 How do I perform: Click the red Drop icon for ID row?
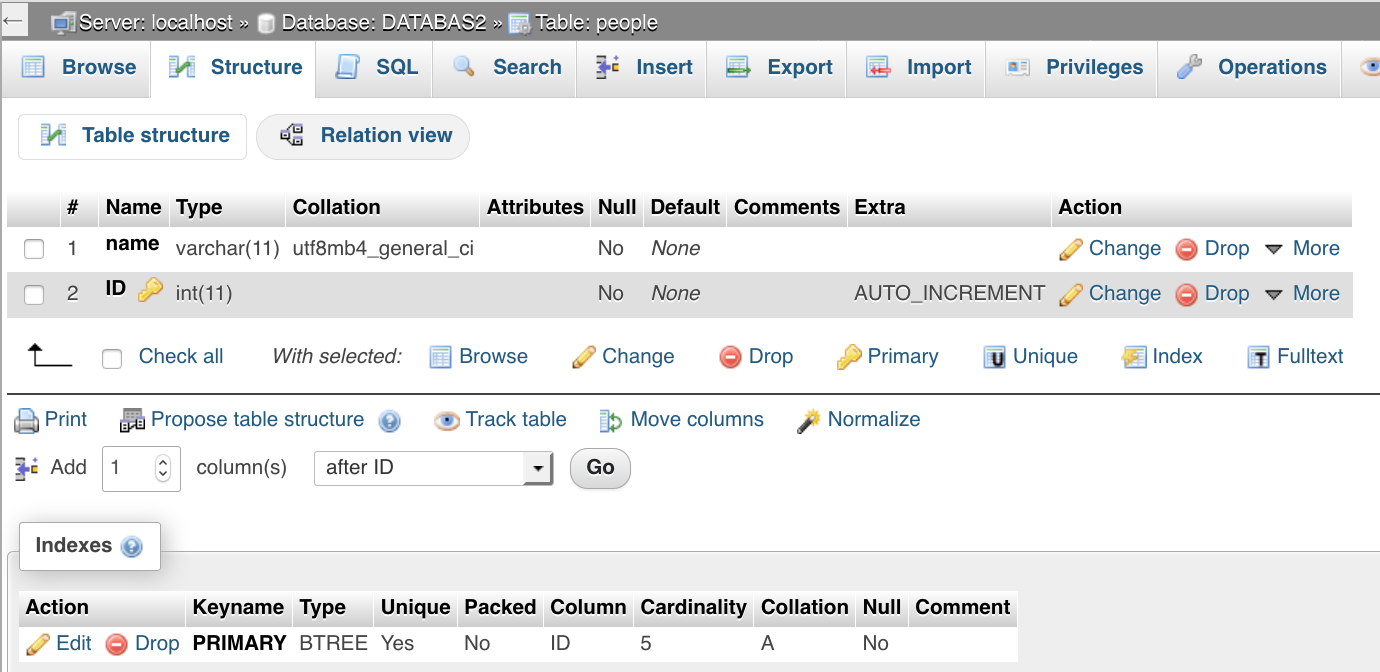pos(1187,294)
